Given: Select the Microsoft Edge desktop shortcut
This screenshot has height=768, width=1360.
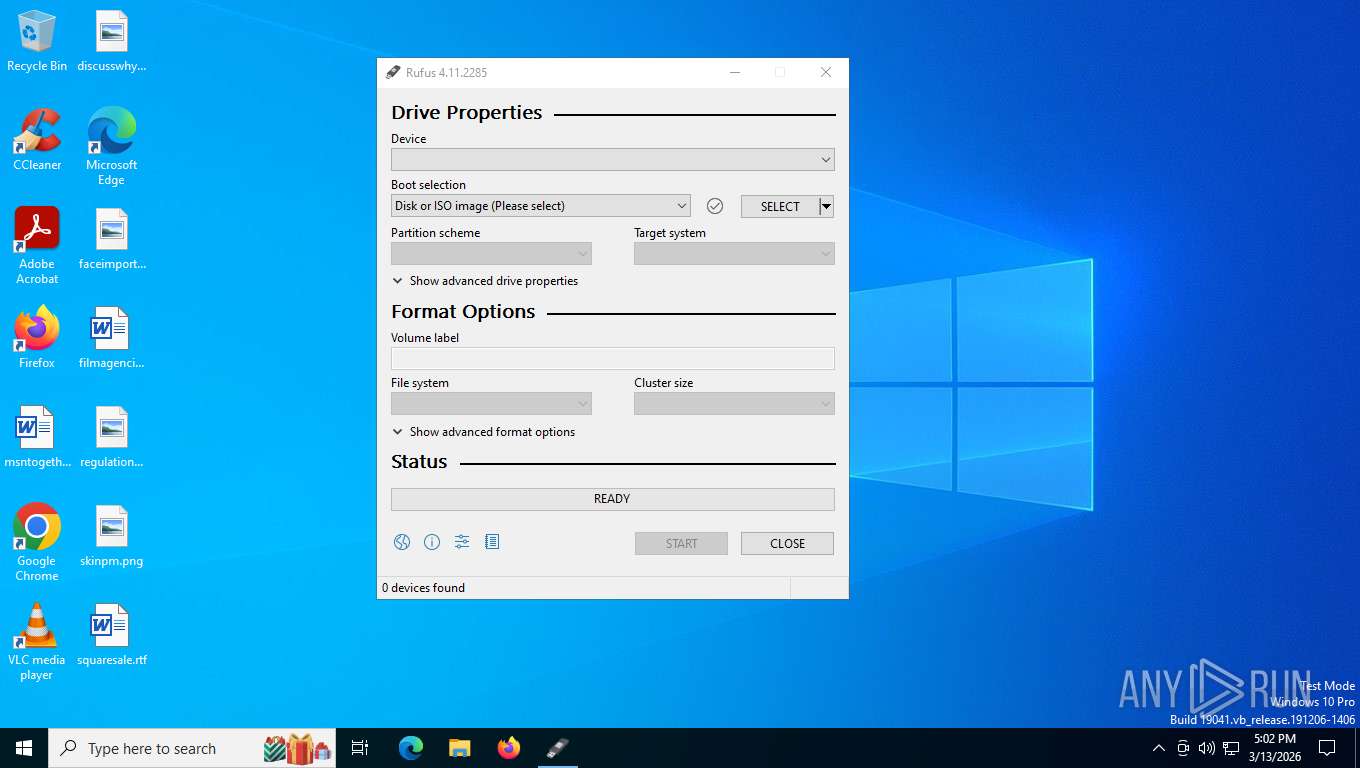Looking at the screenshot, I should [111, 147].
